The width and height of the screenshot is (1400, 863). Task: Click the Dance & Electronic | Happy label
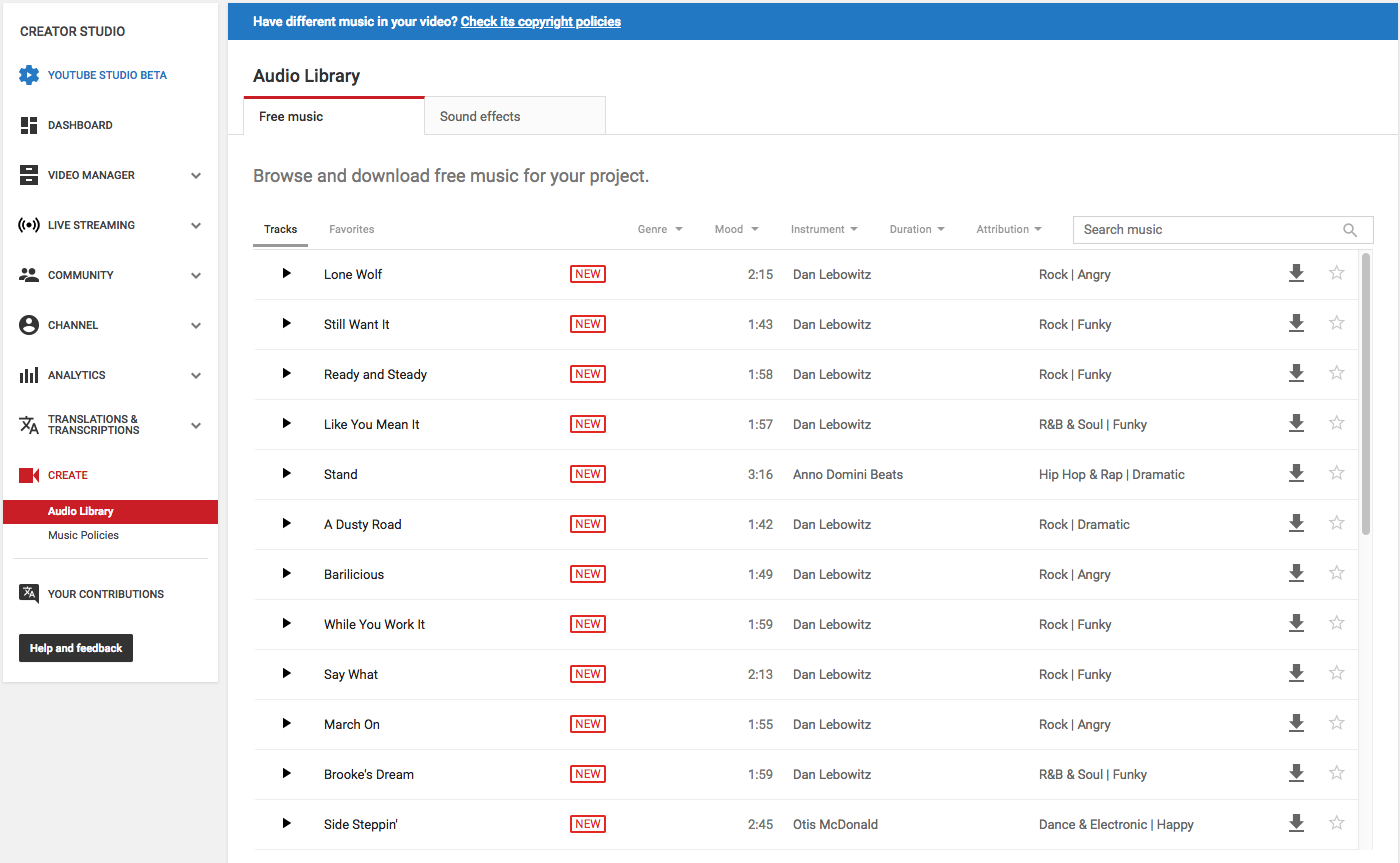(x=1116, y=824)
